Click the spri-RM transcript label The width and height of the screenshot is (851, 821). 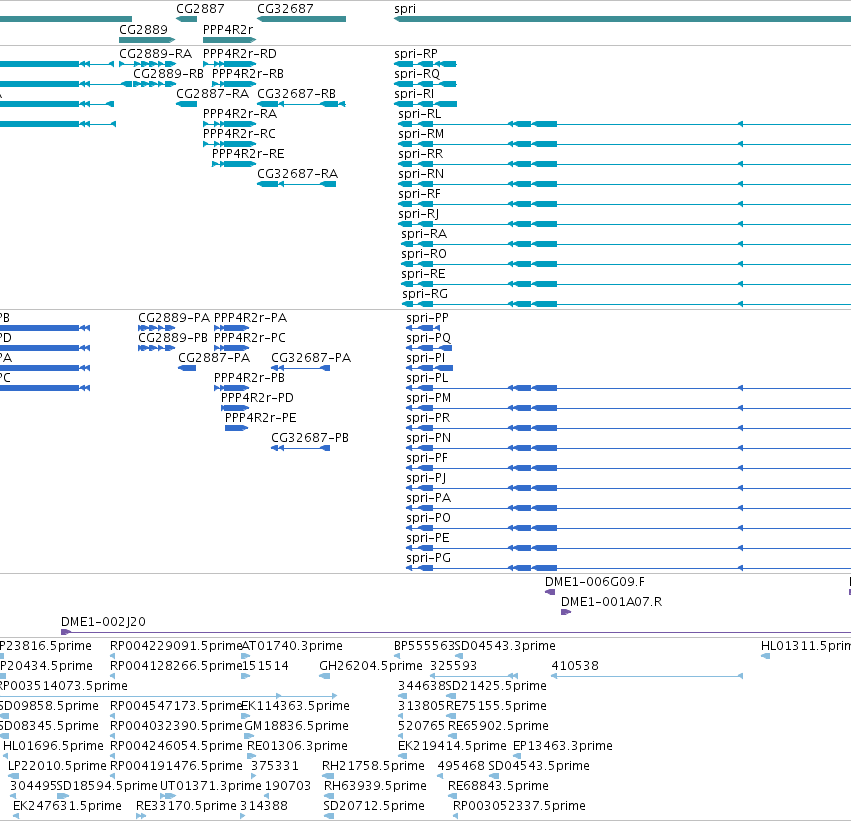(421, 134)
